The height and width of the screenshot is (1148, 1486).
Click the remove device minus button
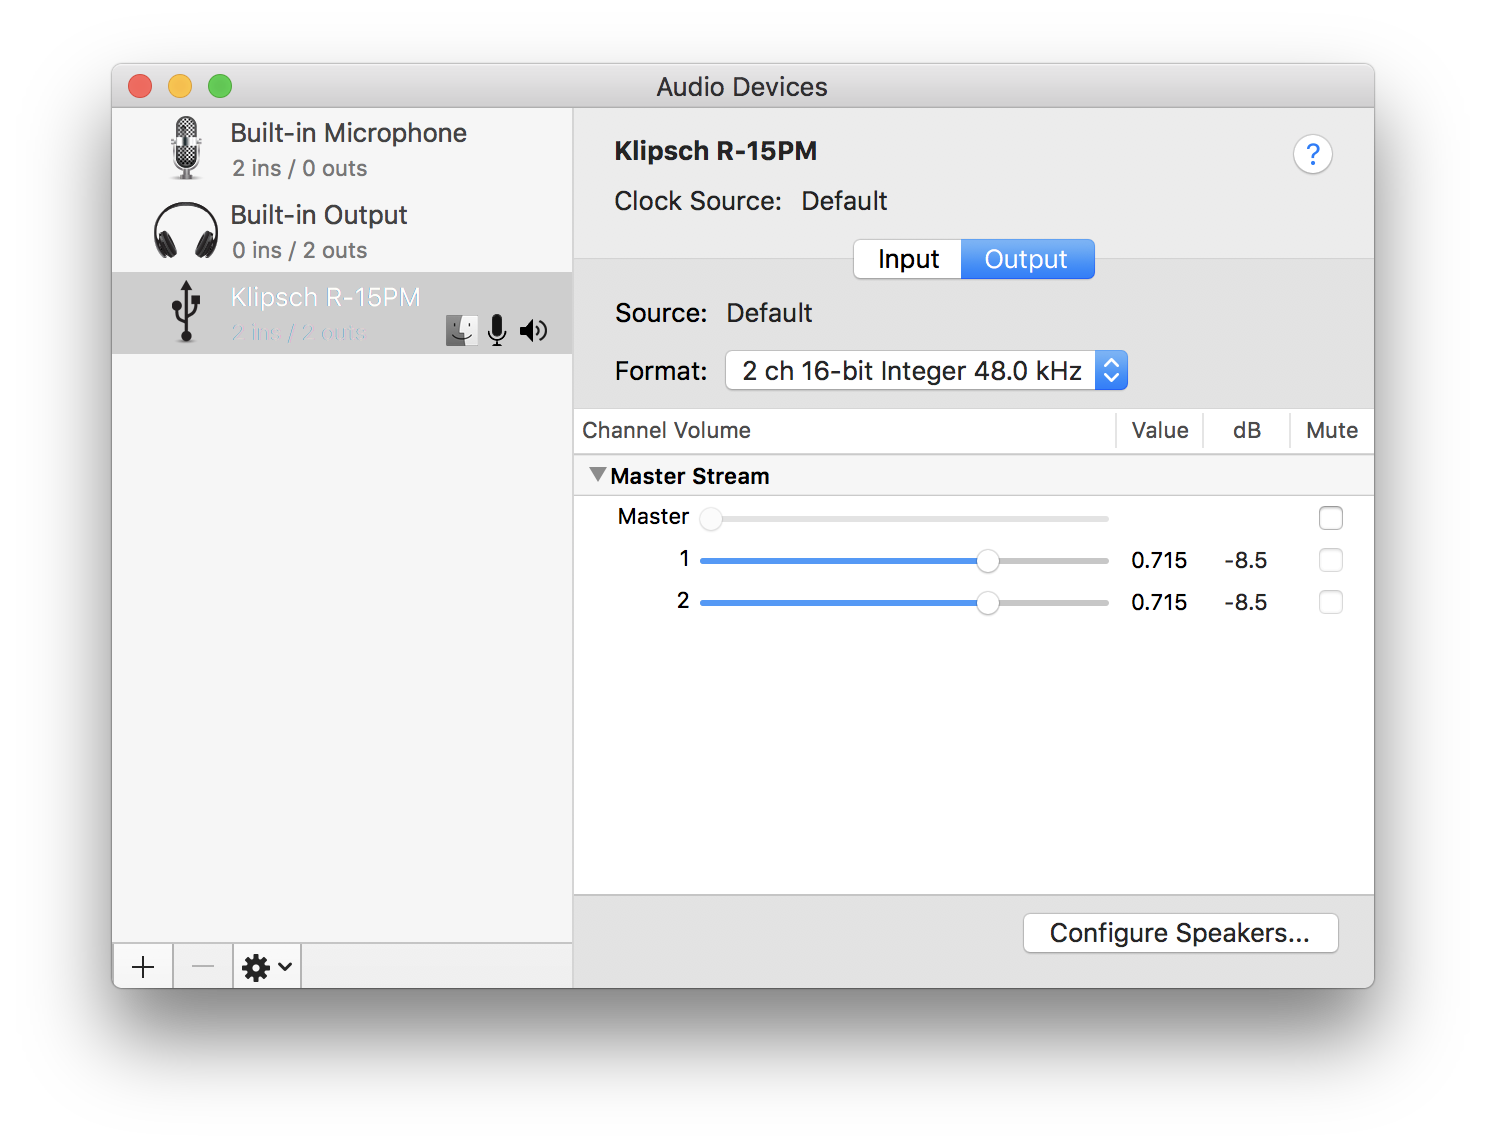pos(202,965)
